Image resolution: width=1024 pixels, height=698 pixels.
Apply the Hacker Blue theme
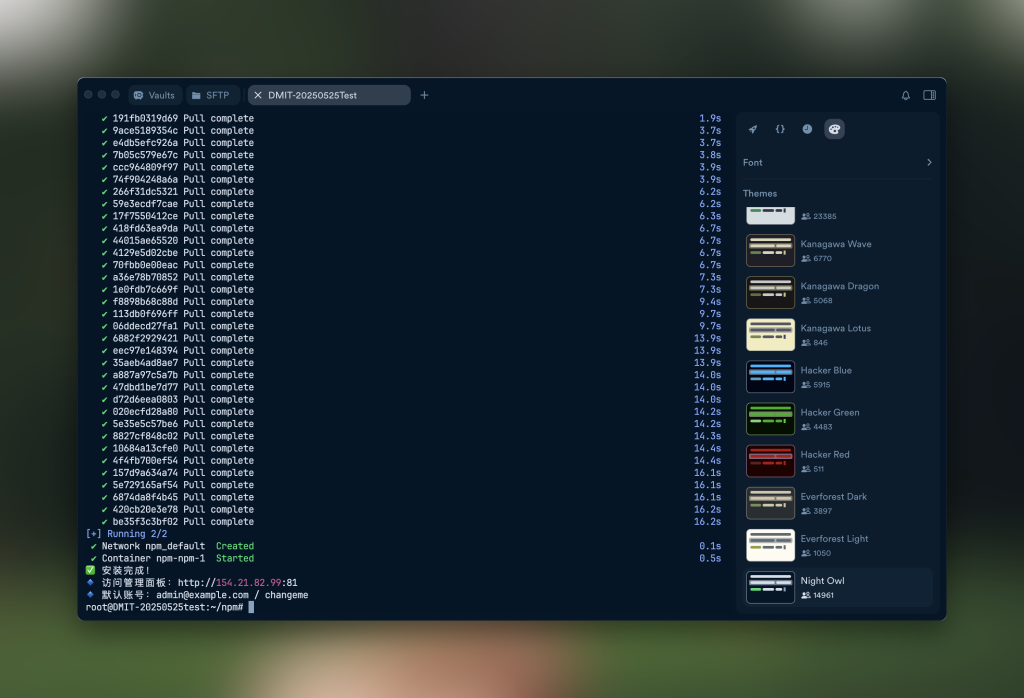pos(837,377)
